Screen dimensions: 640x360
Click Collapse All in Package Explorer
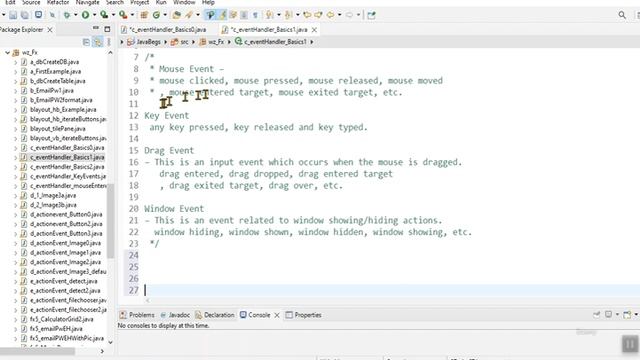coord(86,42)
